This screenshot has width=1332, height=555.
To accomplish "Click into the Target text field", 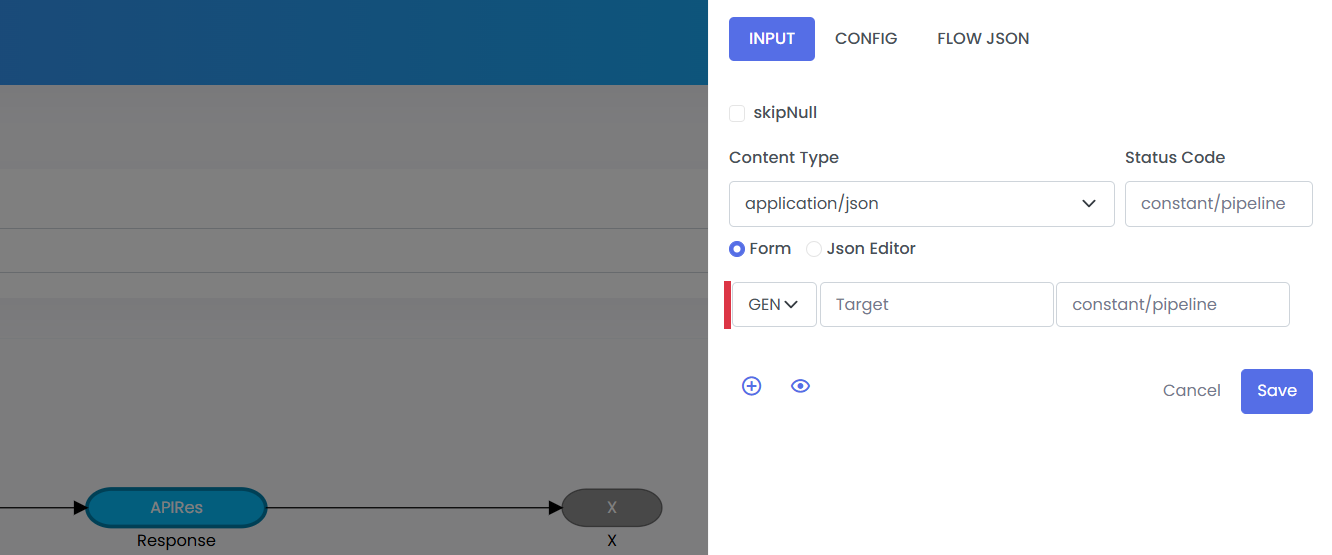I will point(936,305).
